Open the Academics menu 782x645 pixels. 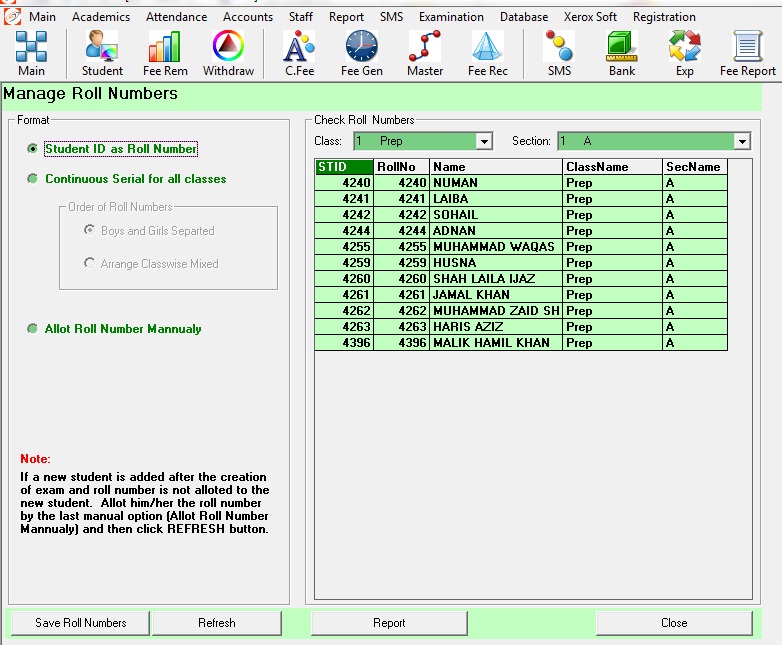101,17
